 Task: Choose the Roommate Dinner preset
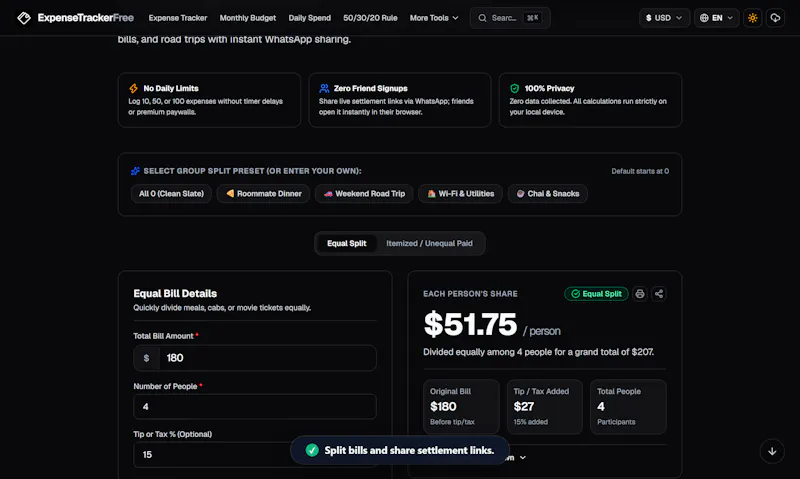(x=263, y=194)
